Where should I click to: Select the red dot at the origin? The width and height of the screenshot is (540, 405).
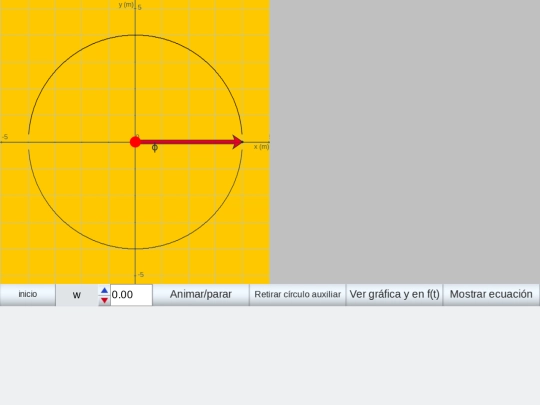[135, 142]
